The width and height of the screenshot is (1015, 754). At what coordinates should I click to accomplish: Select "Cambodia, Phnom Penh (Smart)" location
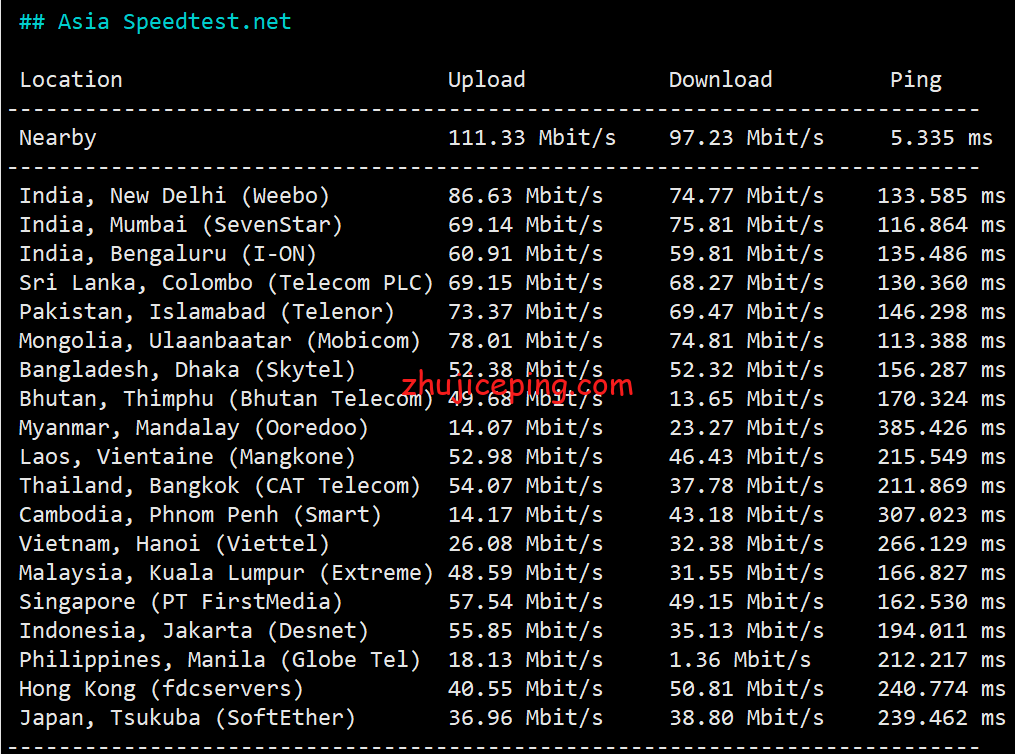201,515
